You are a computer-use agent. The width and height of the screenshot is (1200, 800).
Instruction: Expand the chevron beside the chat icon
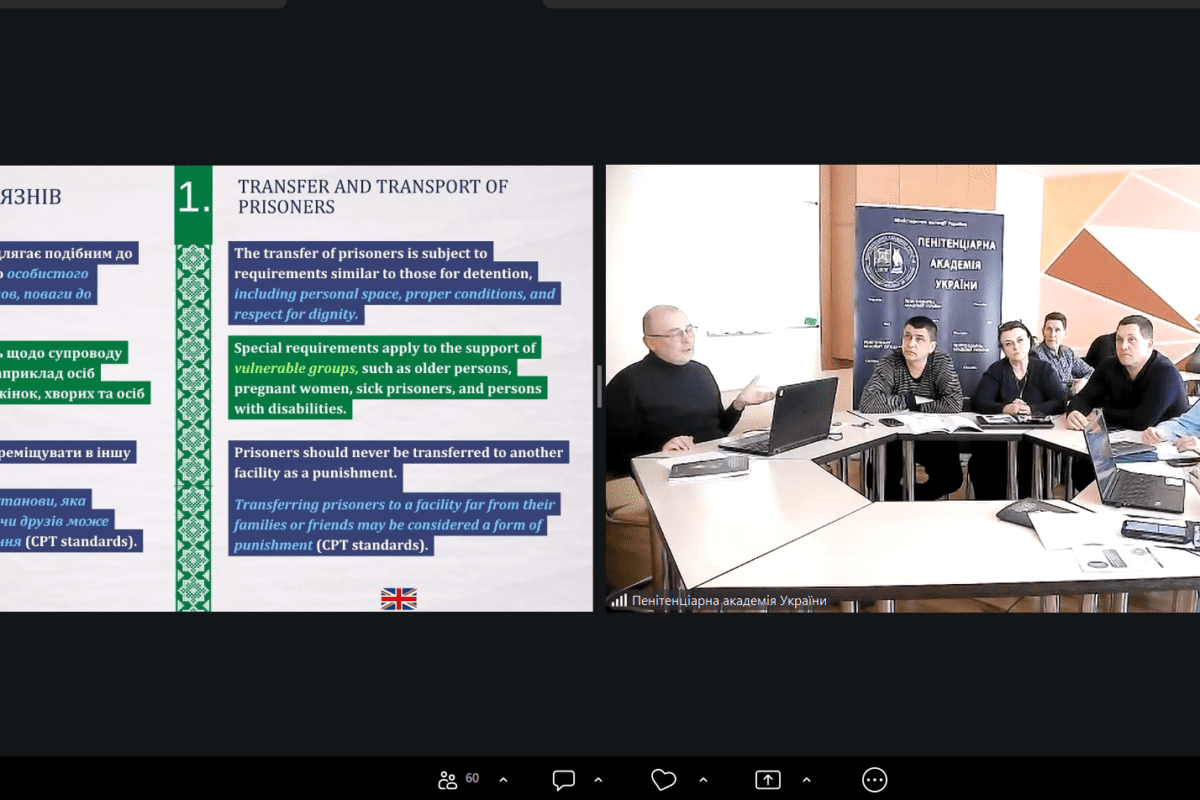[x=598, y=780]
